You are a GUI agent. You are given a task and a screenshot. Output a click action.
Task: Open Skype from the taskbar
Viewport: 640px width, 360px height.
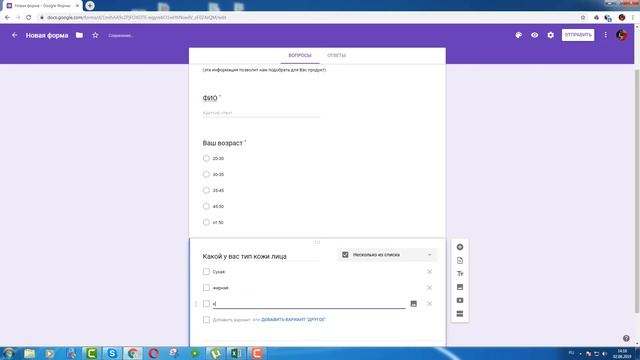tap(112, 353)
